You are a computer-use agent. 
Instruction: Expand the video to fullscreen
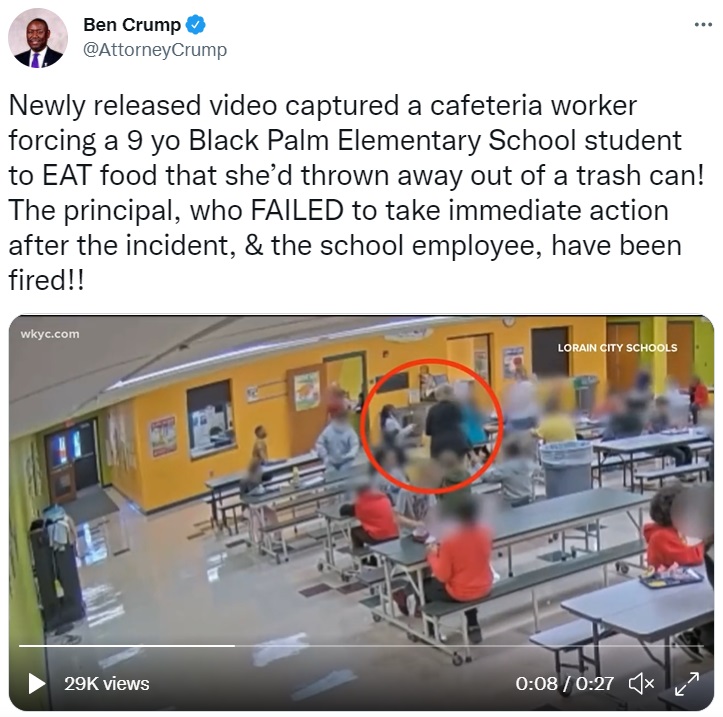pos(687,683)
